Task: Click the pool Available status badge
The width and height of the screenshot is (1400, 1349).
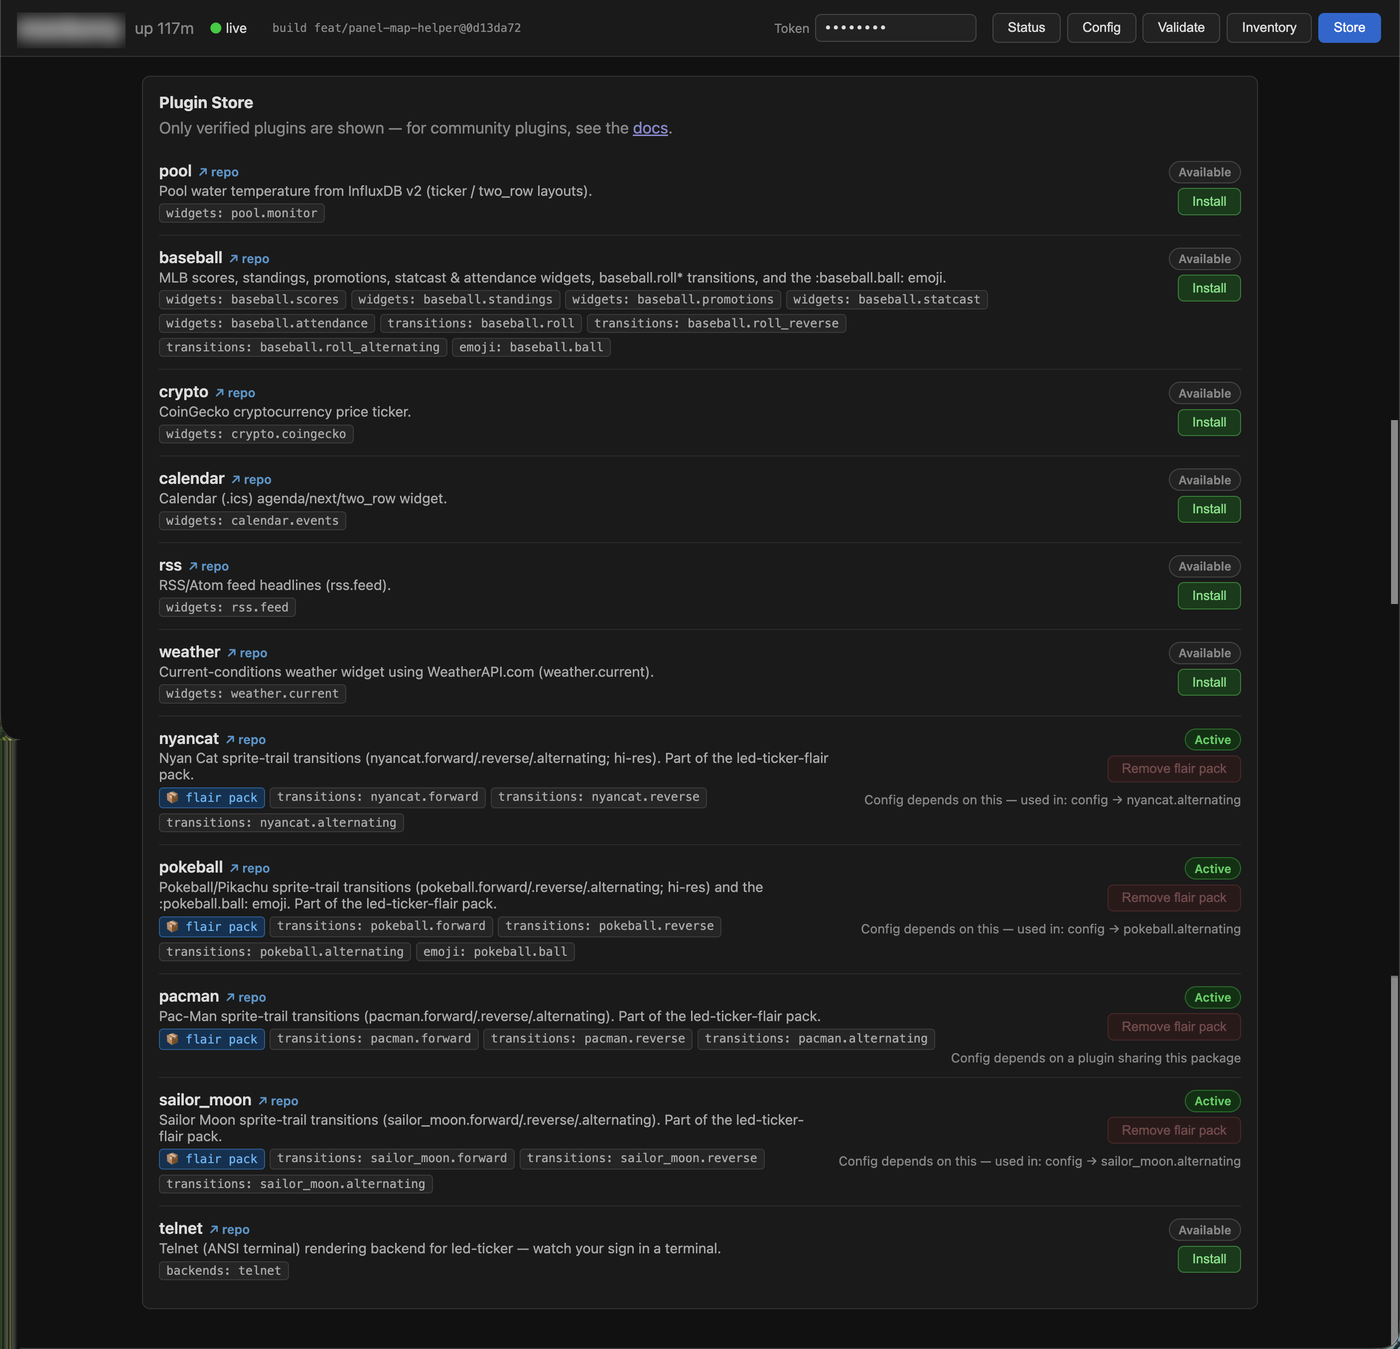Action: (x=1204, y=172)
